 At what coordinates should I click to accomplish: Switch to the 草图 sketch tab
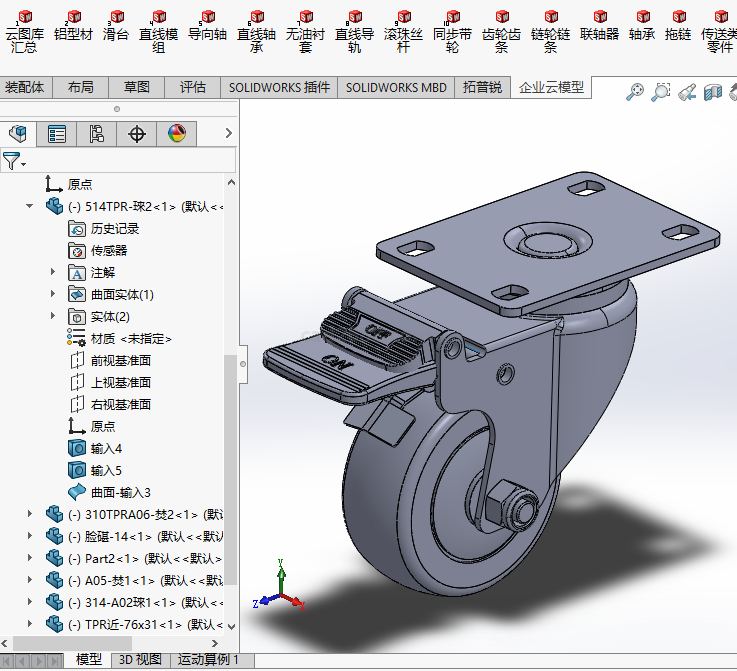point(136,87)
